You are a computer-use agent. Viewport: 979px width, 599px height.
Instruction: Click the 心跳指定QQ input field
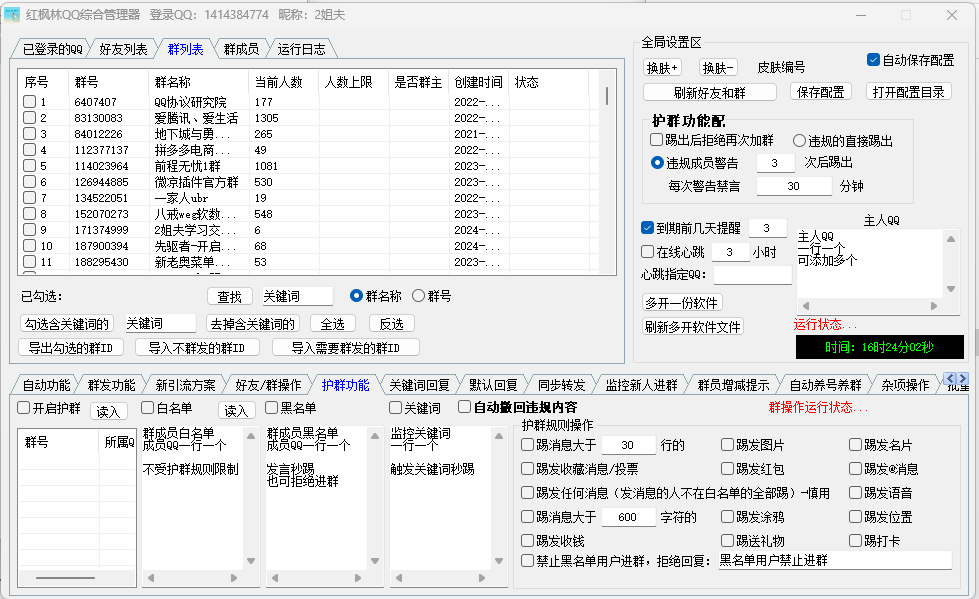(x=751, y=274)
